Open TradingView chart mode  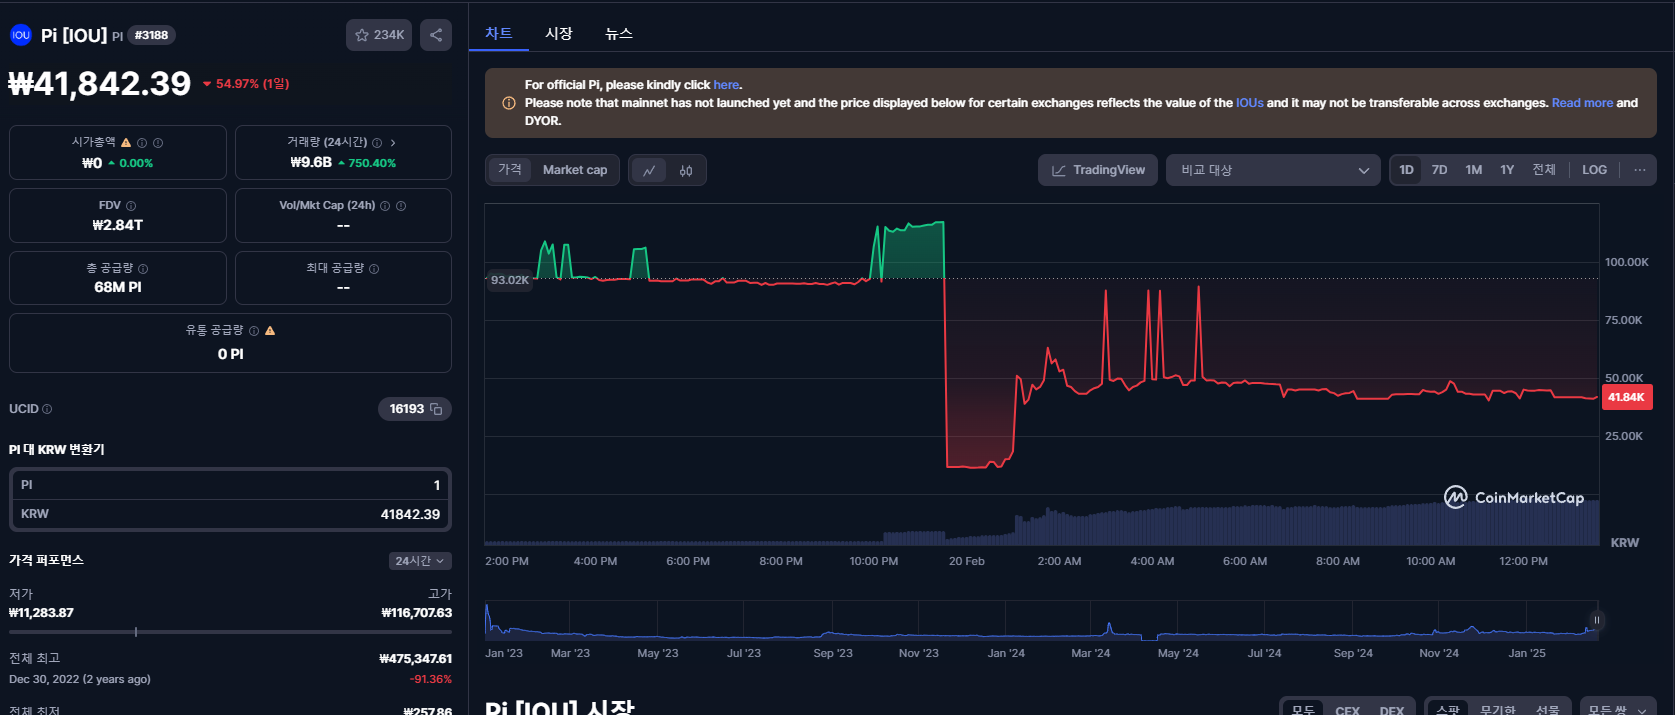1098,170
